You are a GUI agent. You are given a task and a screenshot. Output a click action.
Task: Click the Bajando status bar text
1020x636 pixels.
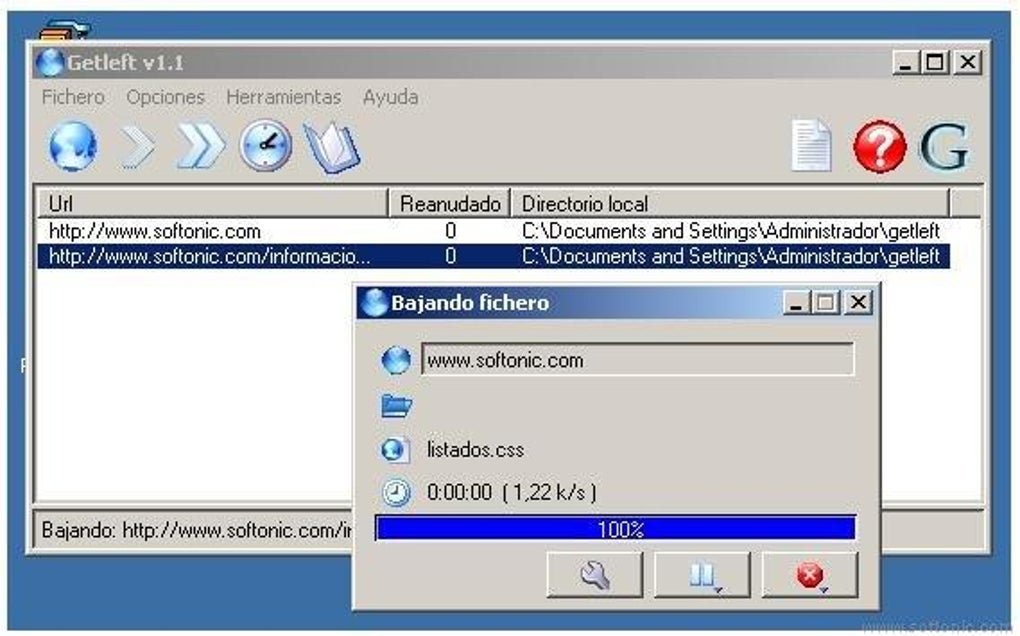click(x=196, y=530)
